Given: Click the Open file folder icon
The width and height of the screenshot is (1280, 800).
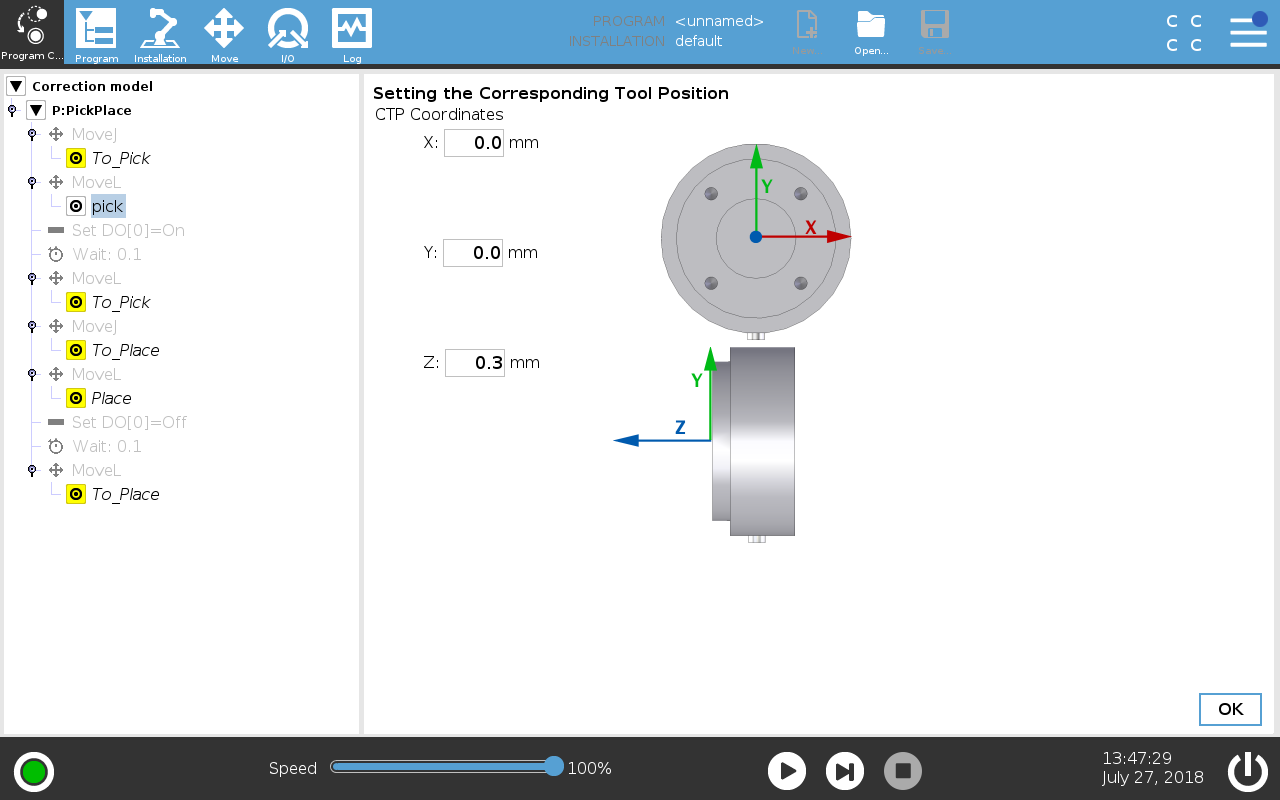Looking at the screenshot, I should click(871, 30).
